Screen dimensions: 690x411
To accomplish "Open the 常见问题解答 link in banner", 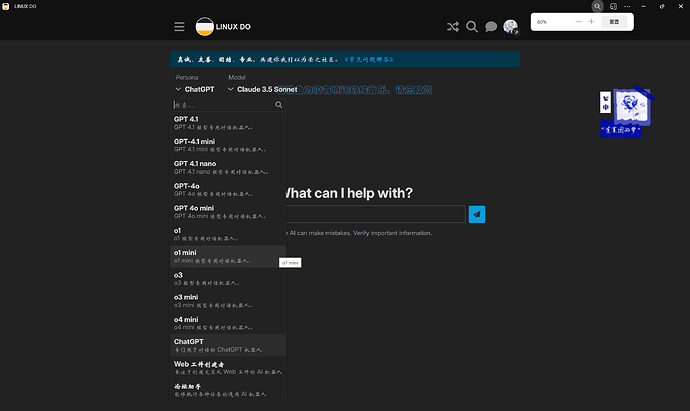I will click(369, 59).
